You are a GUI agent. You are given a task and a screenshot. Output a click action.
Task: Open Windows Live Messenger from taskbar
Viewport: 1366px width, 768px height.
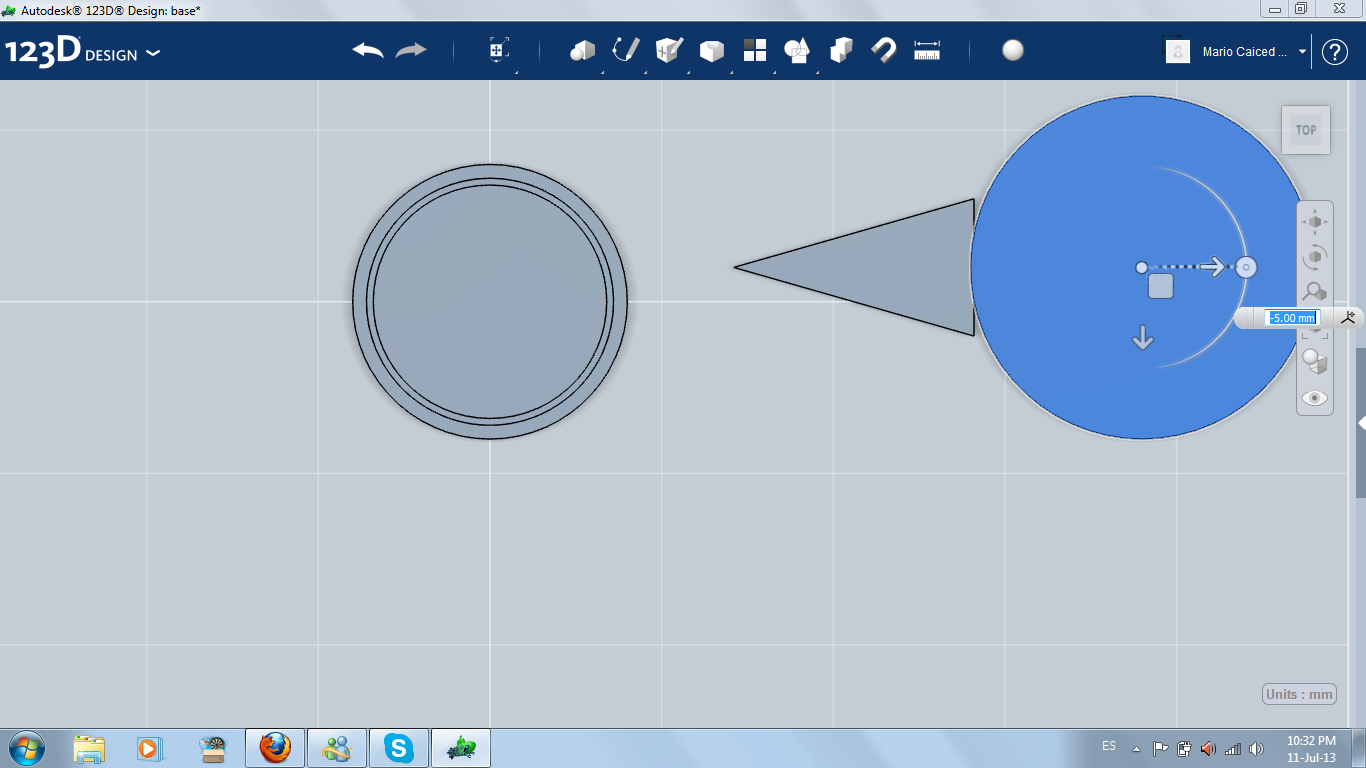(x=337, y=748)
